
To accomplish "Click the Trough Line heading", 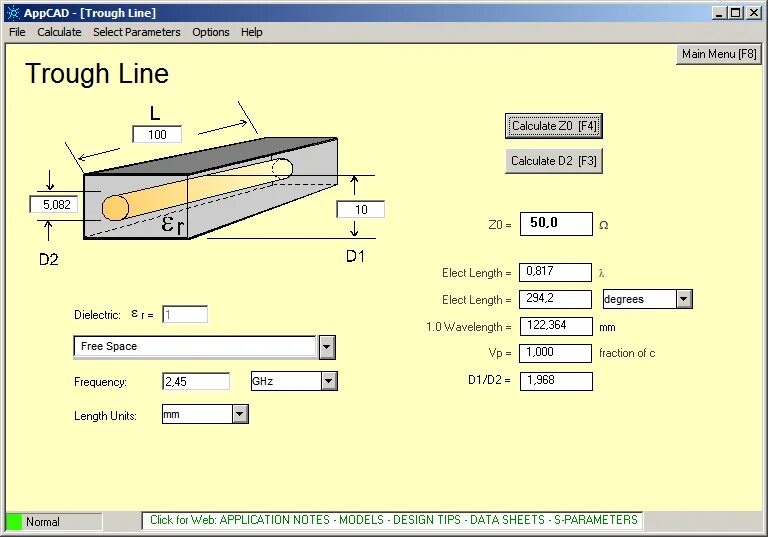I will pos(97,74).
